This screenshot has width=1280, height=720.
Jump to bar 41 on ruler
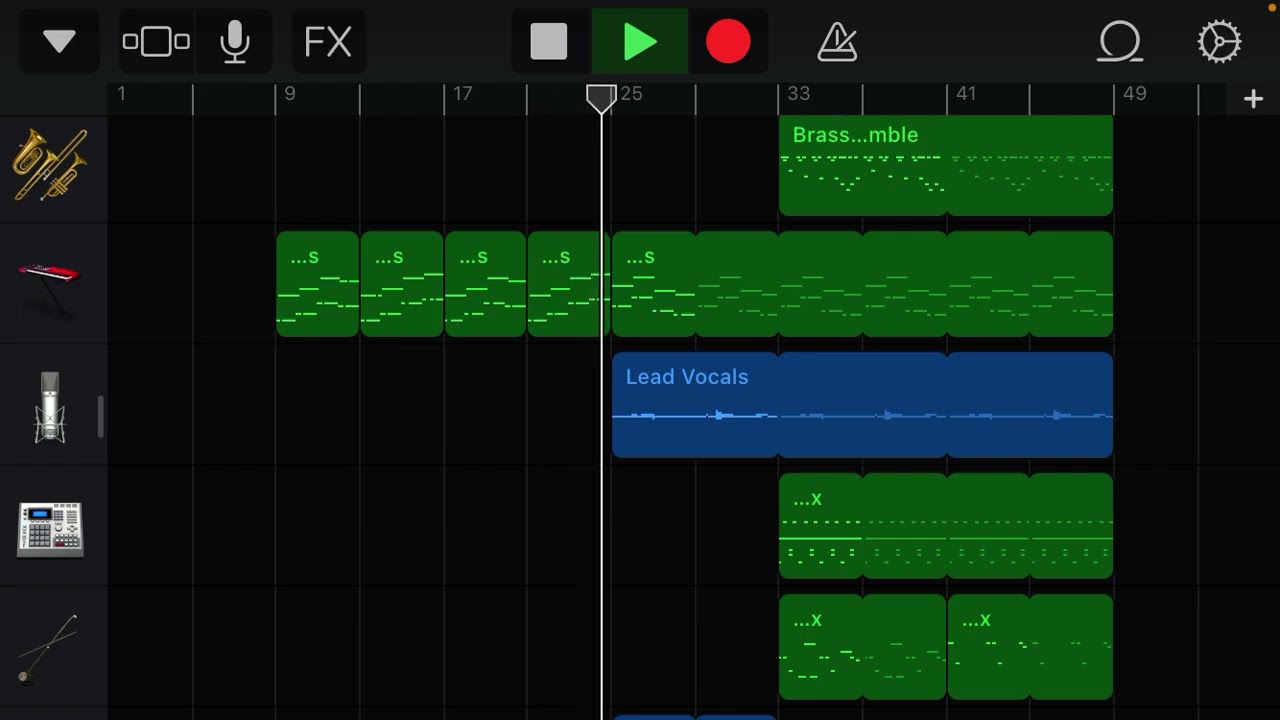click(966, 93)
